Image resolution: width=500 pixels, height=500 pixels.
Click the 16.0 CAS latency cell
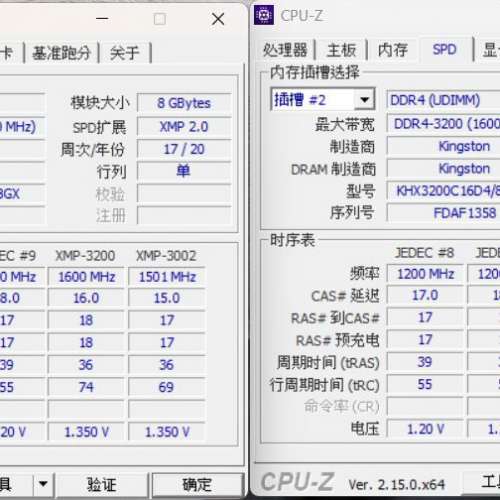point(86,298)
